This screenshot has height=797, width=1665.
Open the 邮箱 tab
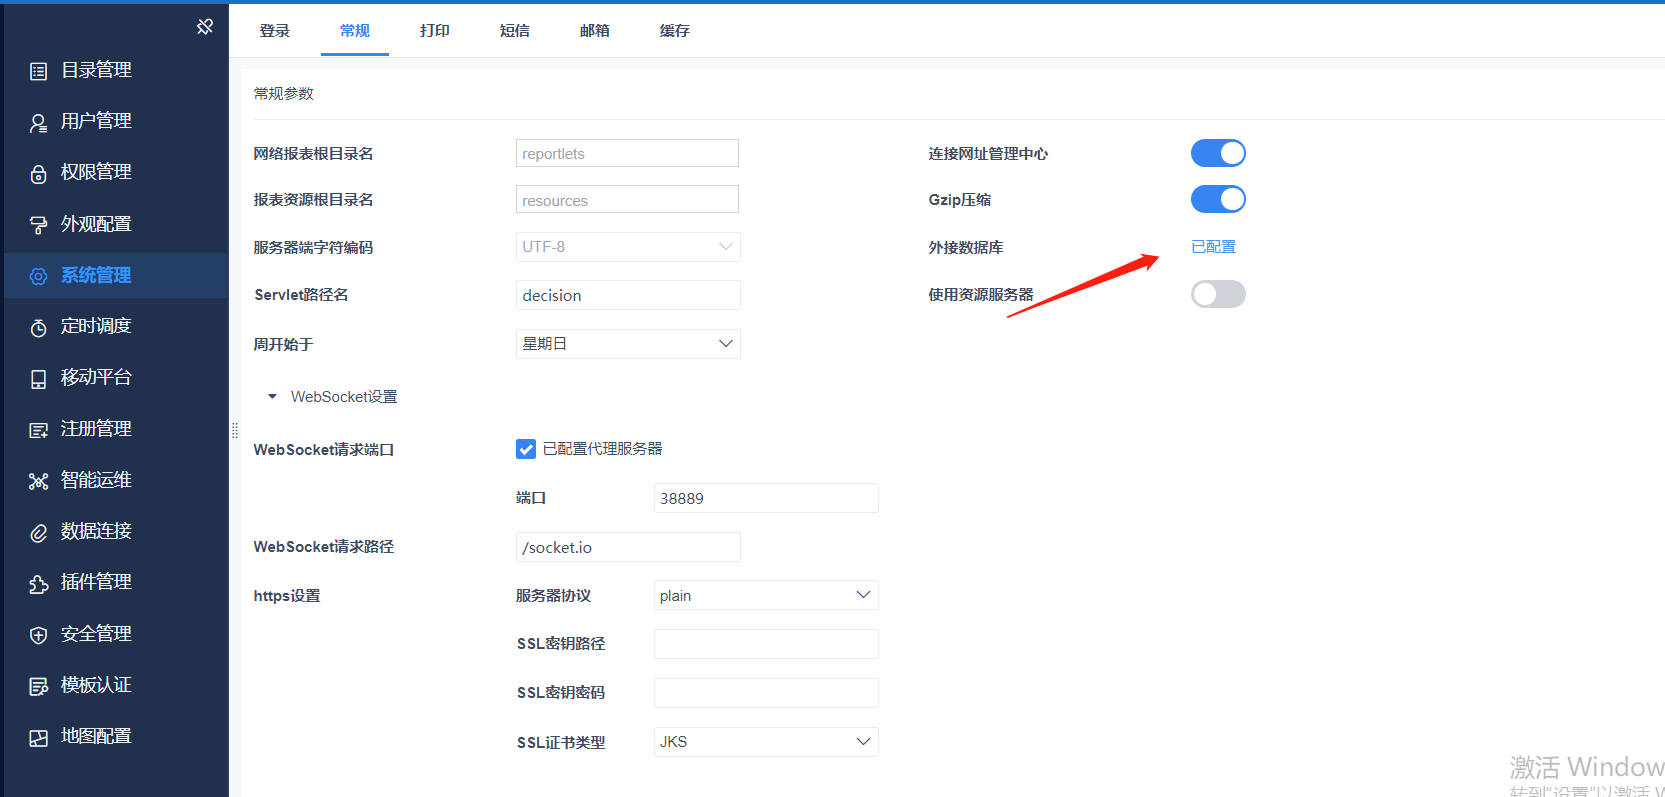[595, 31]
